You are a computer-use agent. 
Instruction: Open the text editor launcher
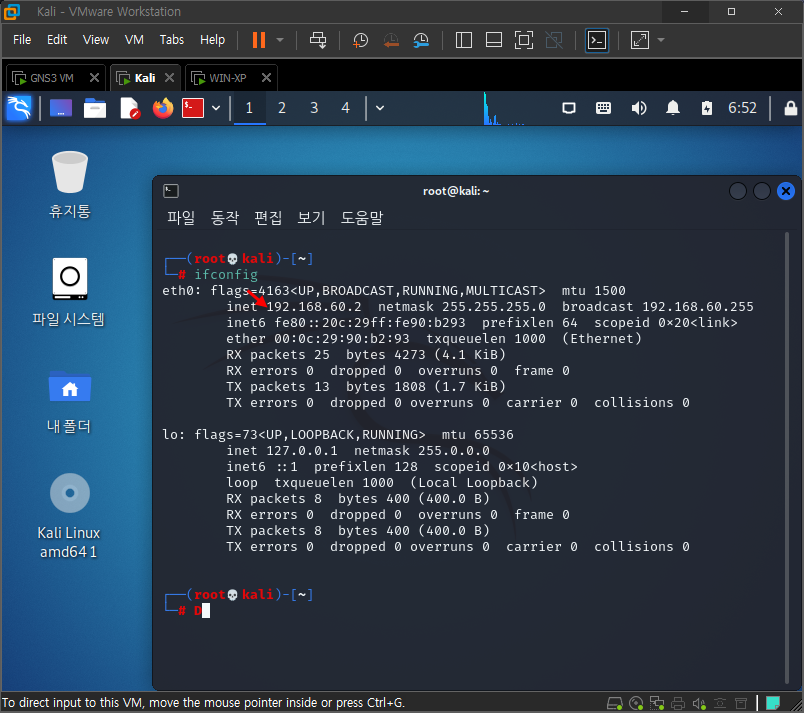point(129,108)
